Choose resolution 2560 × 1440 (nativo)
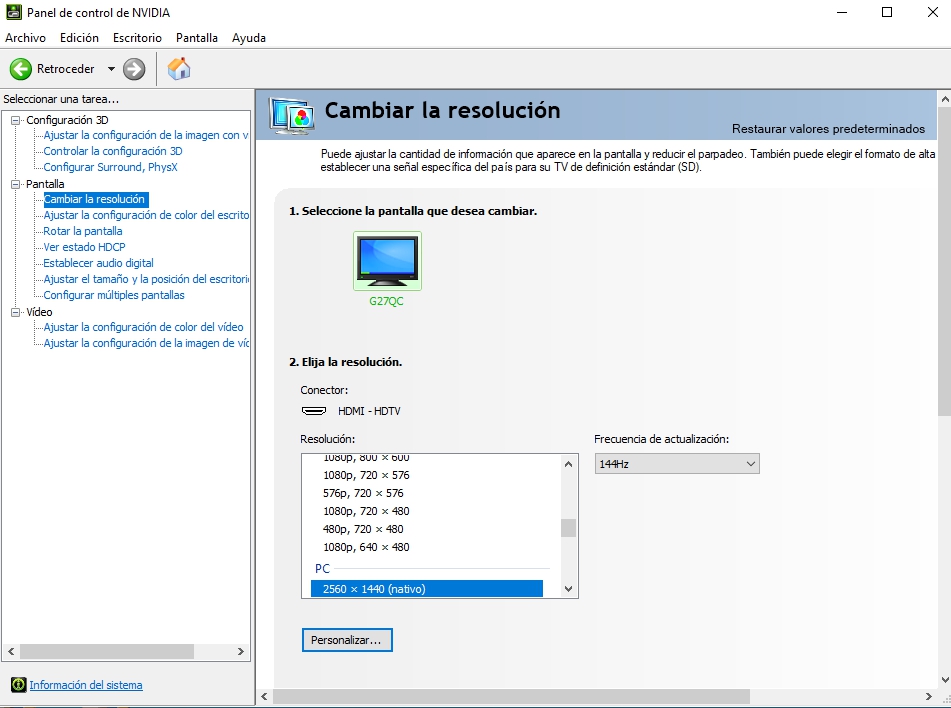 426,589
